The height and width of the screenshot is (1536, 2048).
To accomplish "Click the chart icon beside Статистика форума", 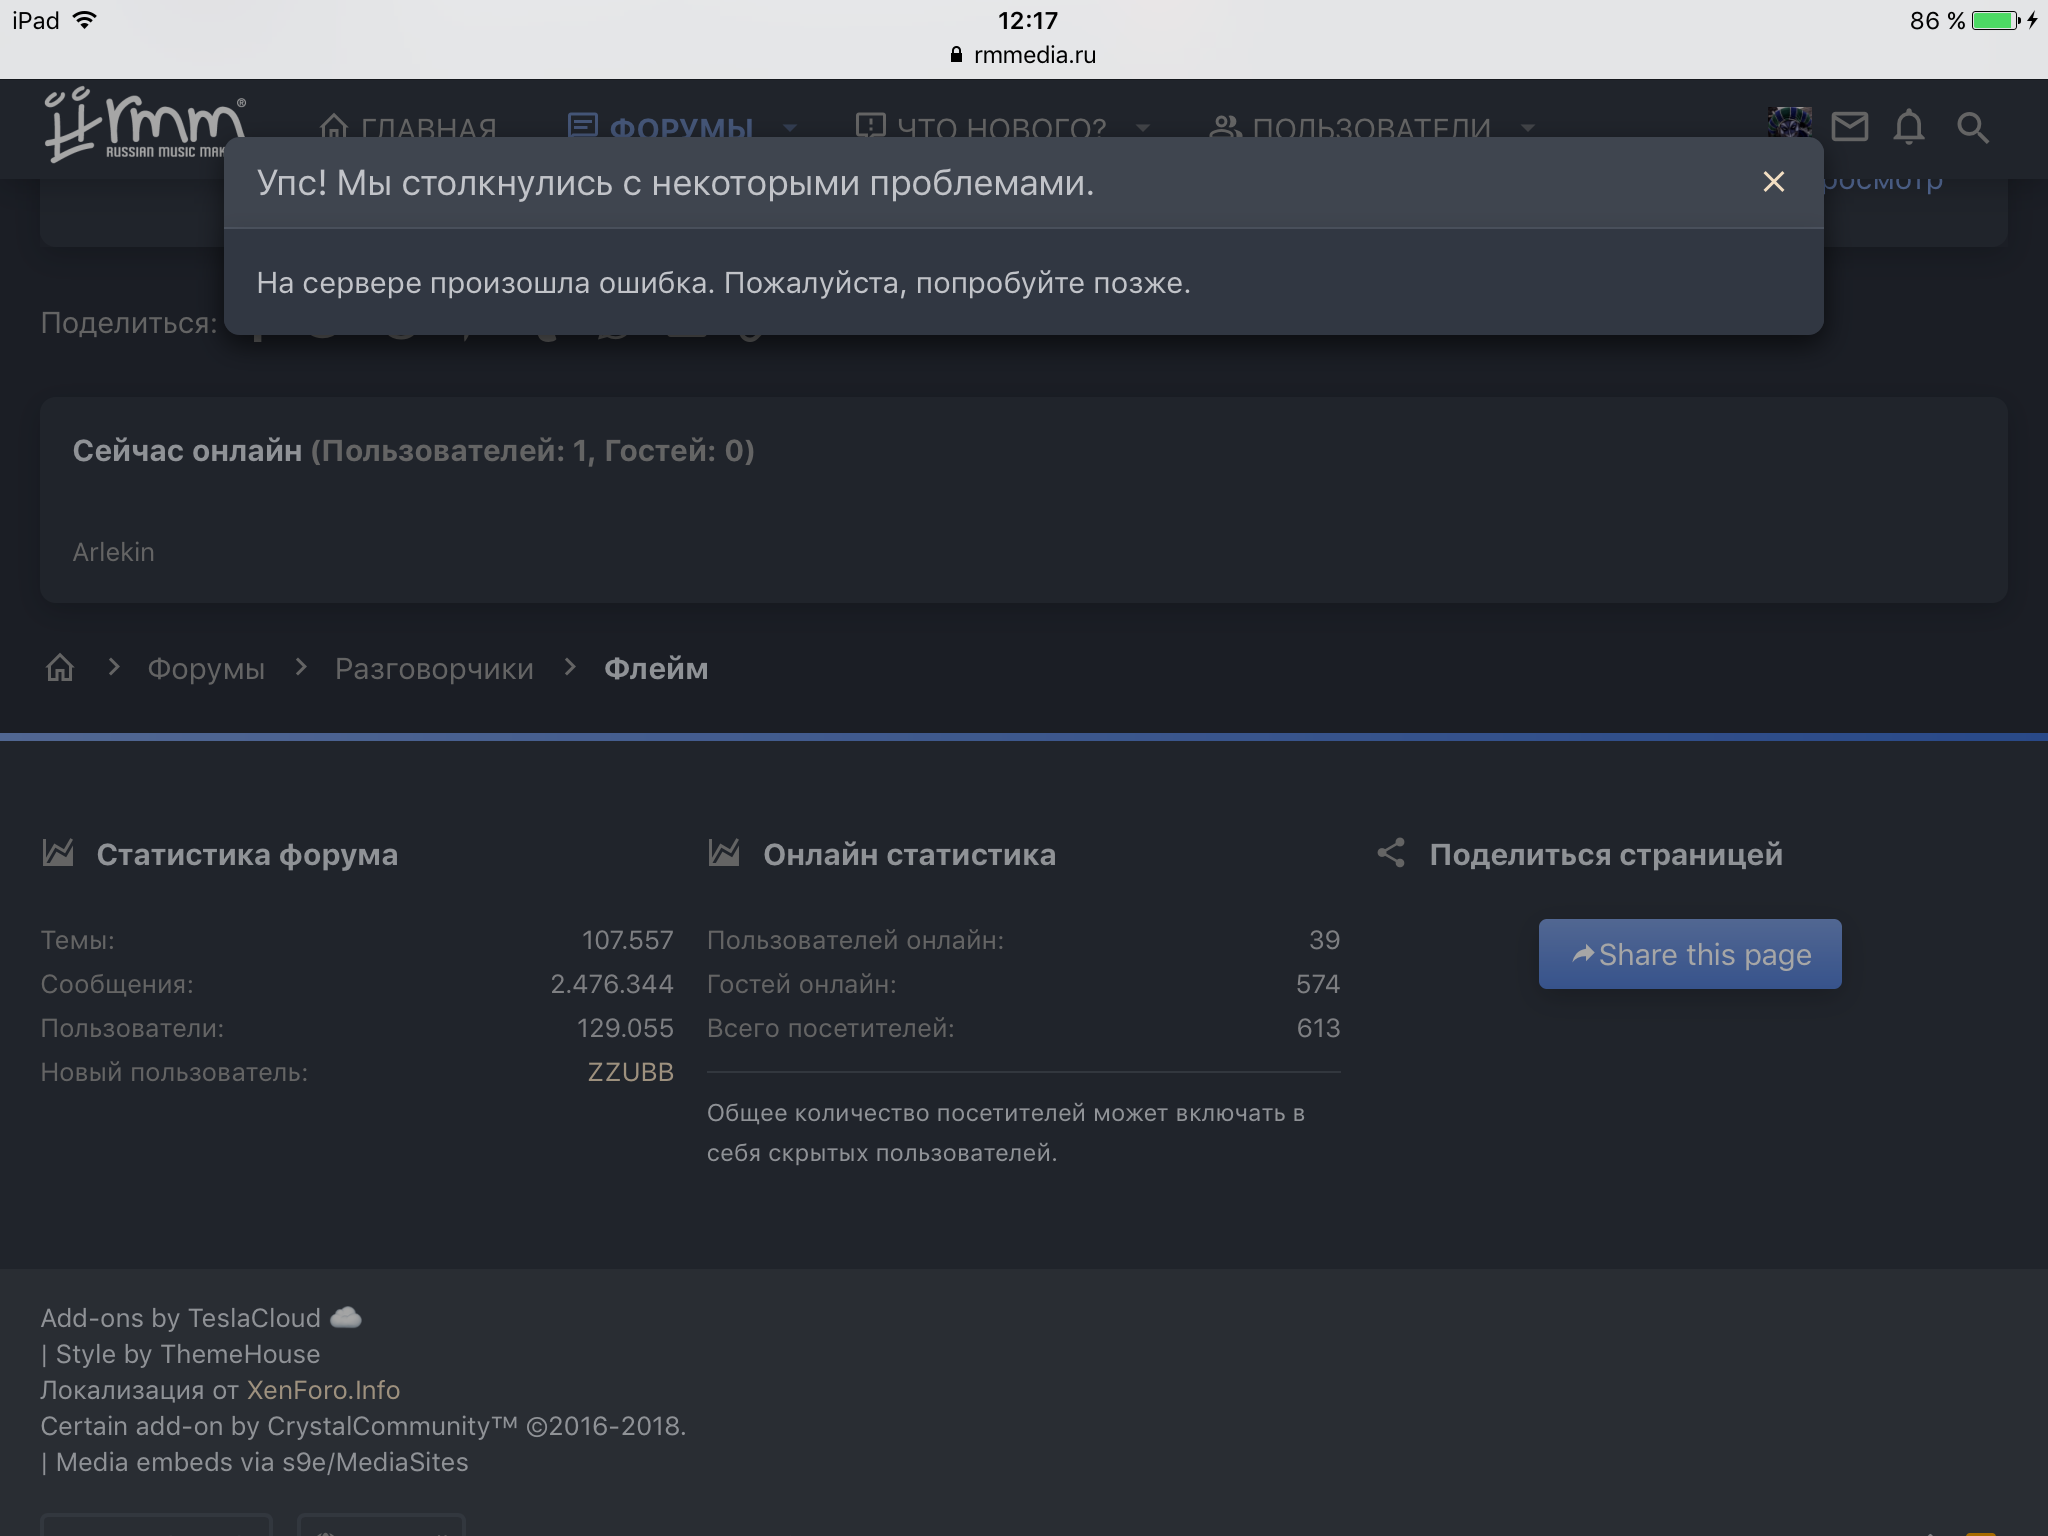I will [58, 853].
